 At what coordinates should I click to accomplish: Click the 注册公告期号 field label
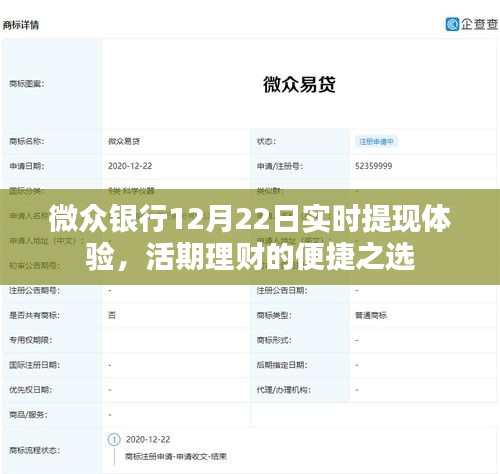34,291
